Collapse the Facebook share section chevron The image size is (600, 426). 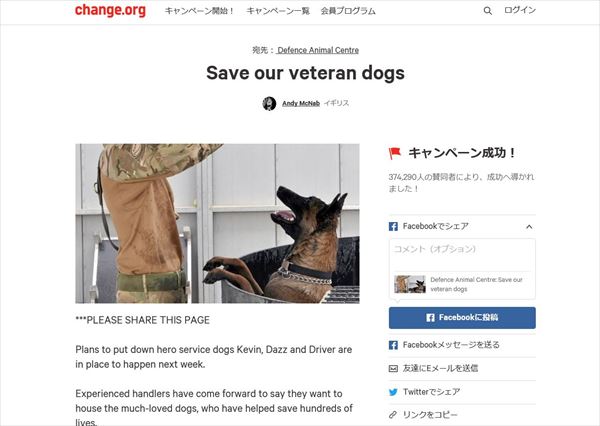pyautogui.click(x=529, y=227)
